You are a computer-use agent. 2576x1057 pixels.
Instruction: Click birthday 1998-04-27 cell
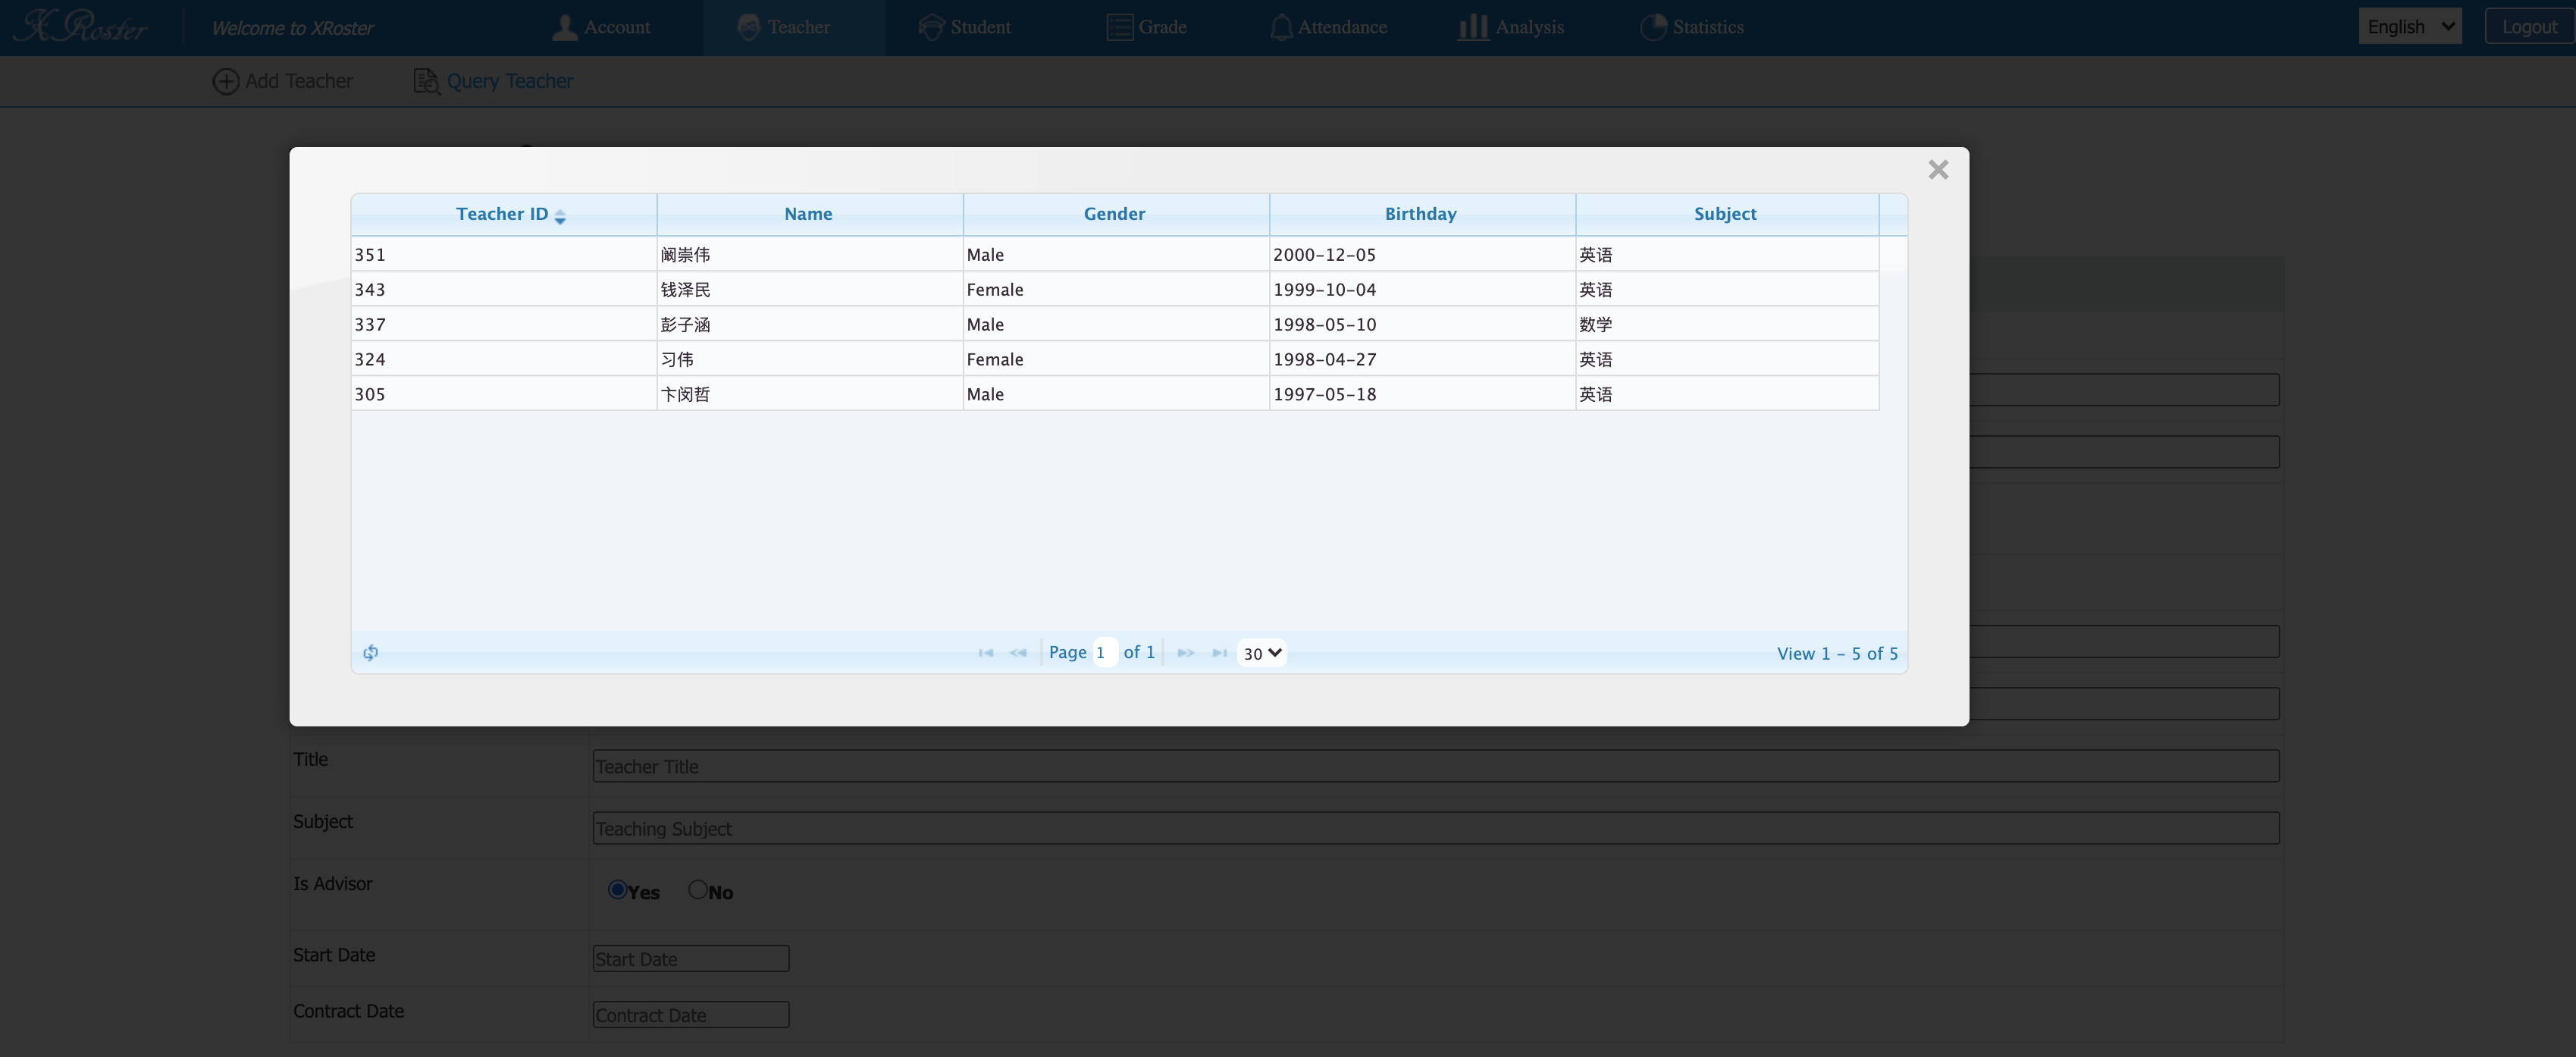pos(1421,359)
